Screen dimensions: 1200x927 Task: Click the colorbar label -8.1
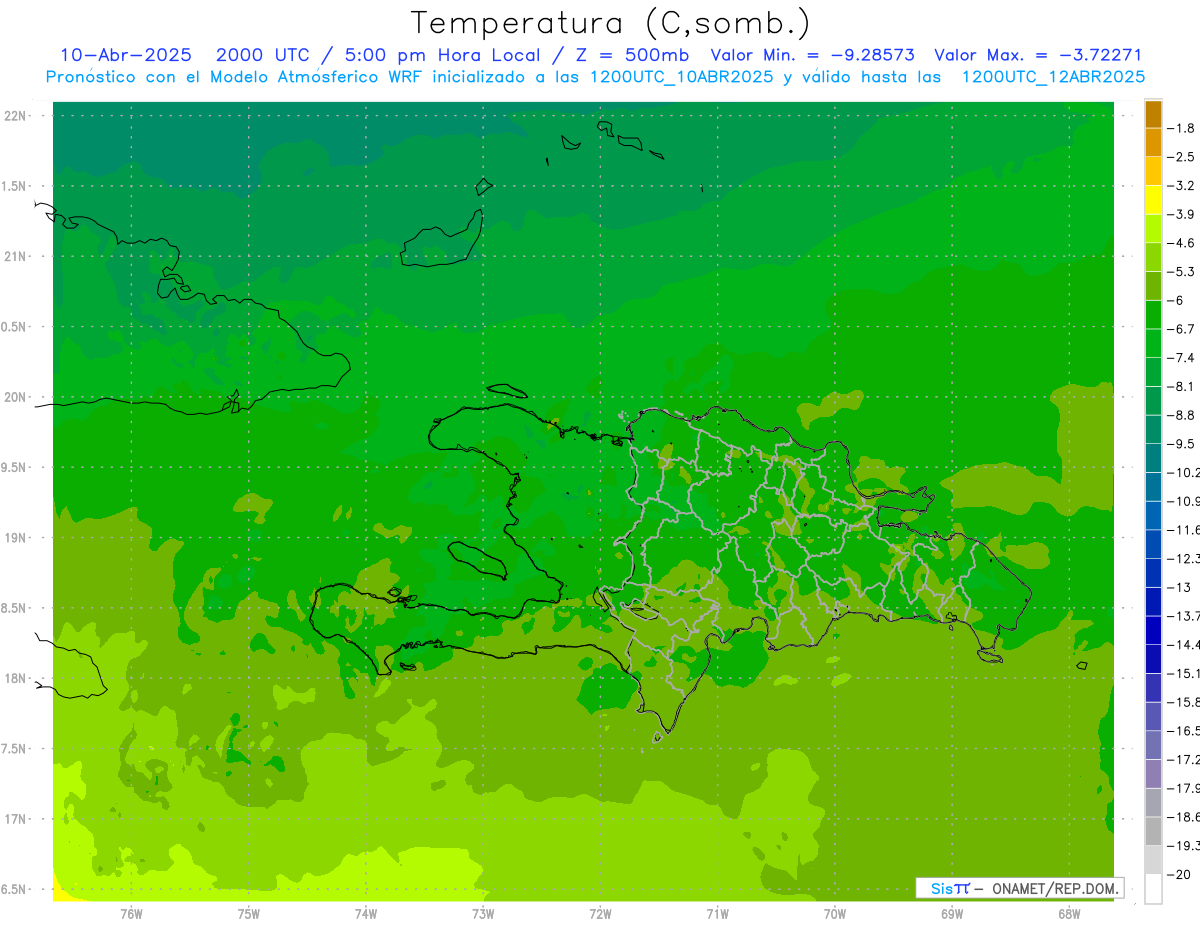pyautogui.click(x=1181, y=386)
